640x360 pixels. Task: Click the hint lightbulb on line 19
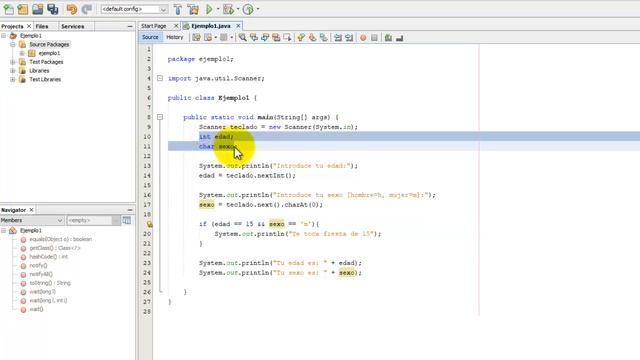tap(149, 224)
